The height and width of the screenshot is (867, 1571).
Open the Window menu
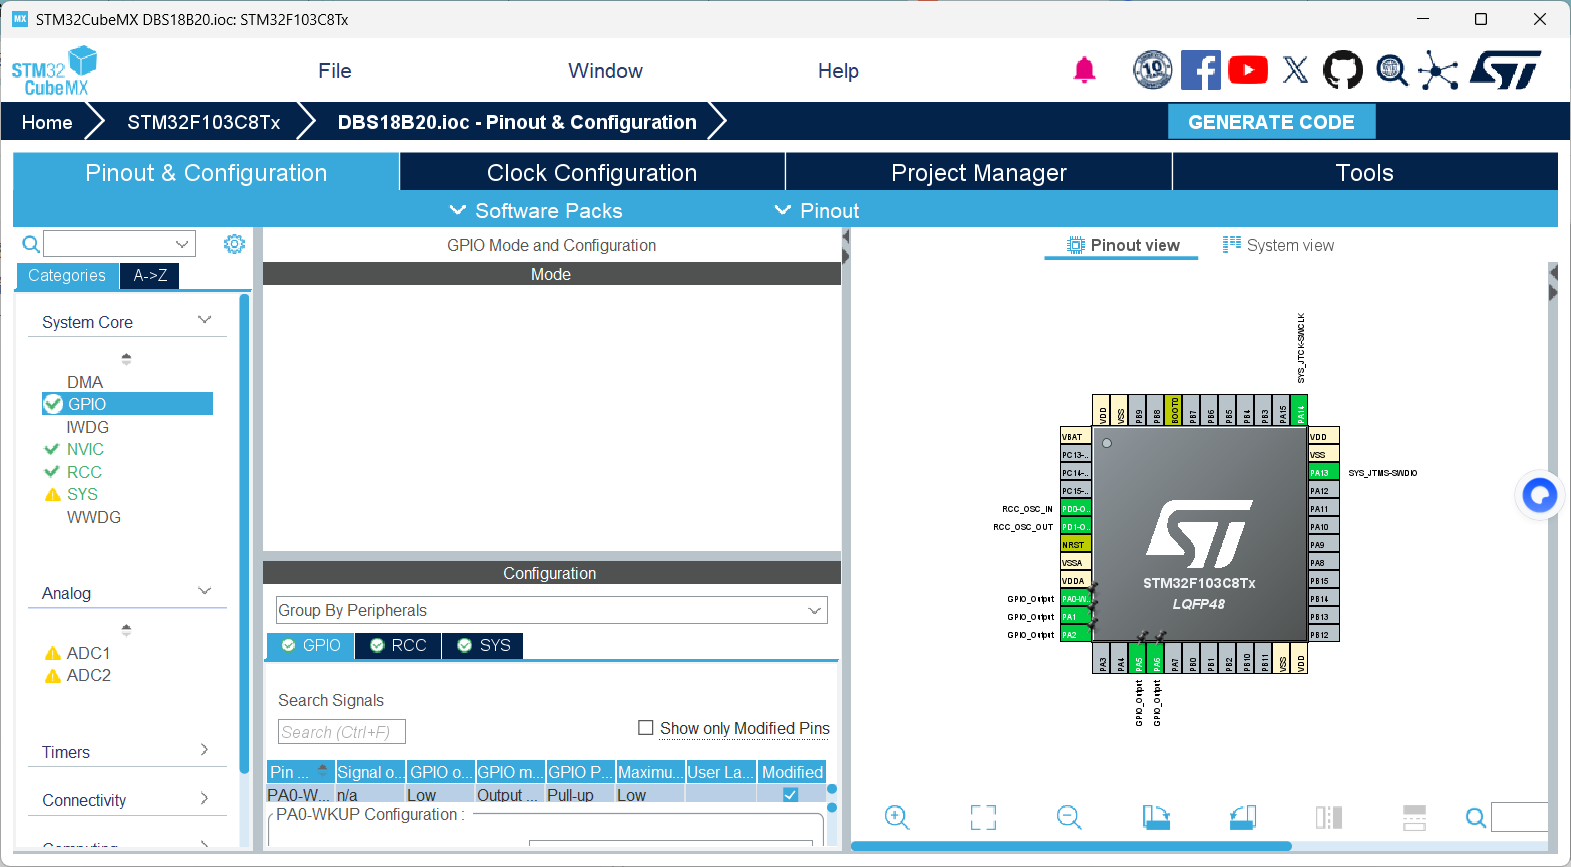click(x=605, y=71)
